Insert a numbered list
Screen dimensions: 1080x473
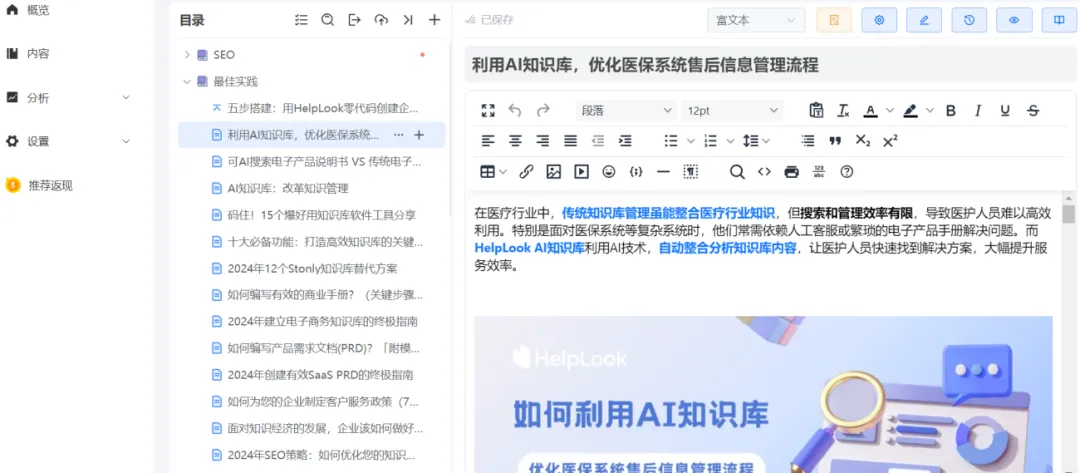710,141
